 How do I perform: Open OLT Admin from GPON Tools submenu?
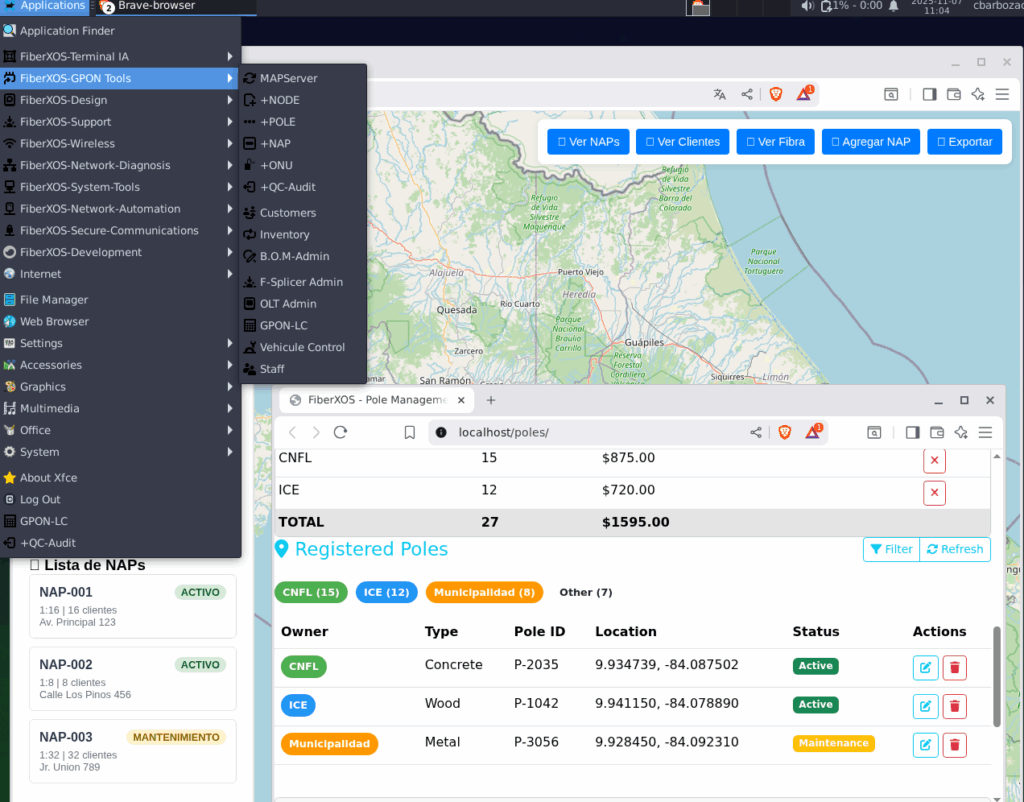click(288, 304)
